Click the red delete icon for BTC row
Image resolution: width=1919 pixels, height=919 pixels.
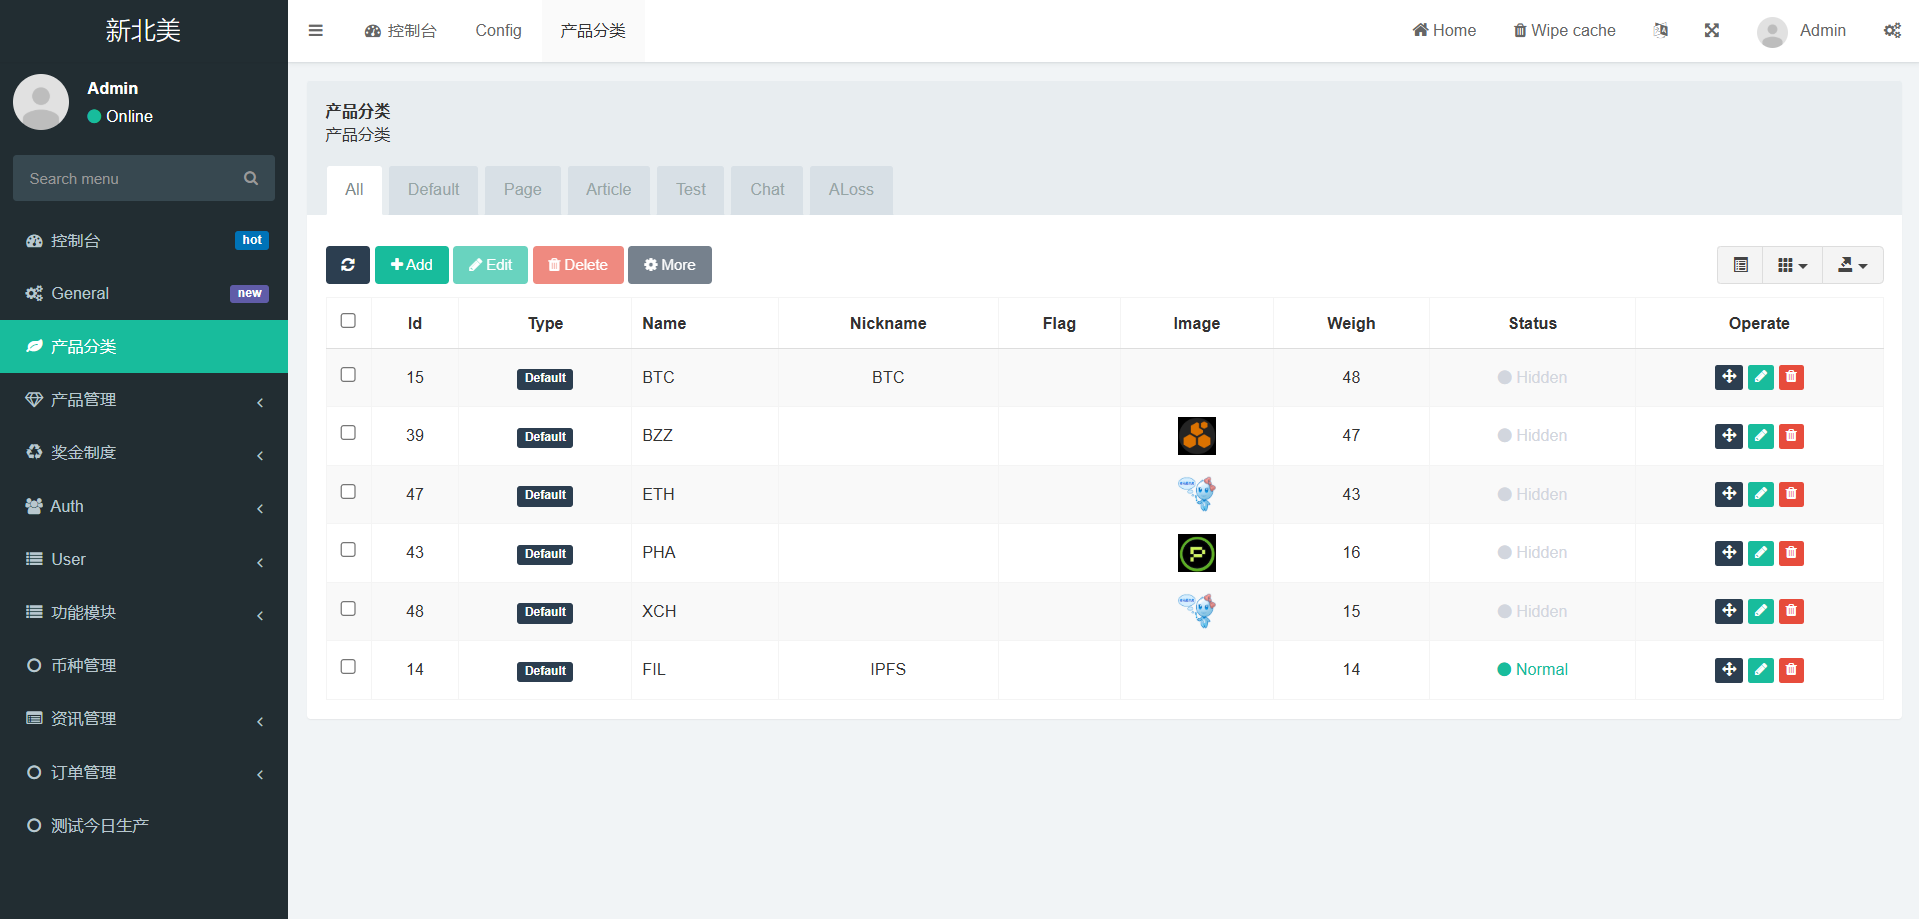tap(1791, 377)
